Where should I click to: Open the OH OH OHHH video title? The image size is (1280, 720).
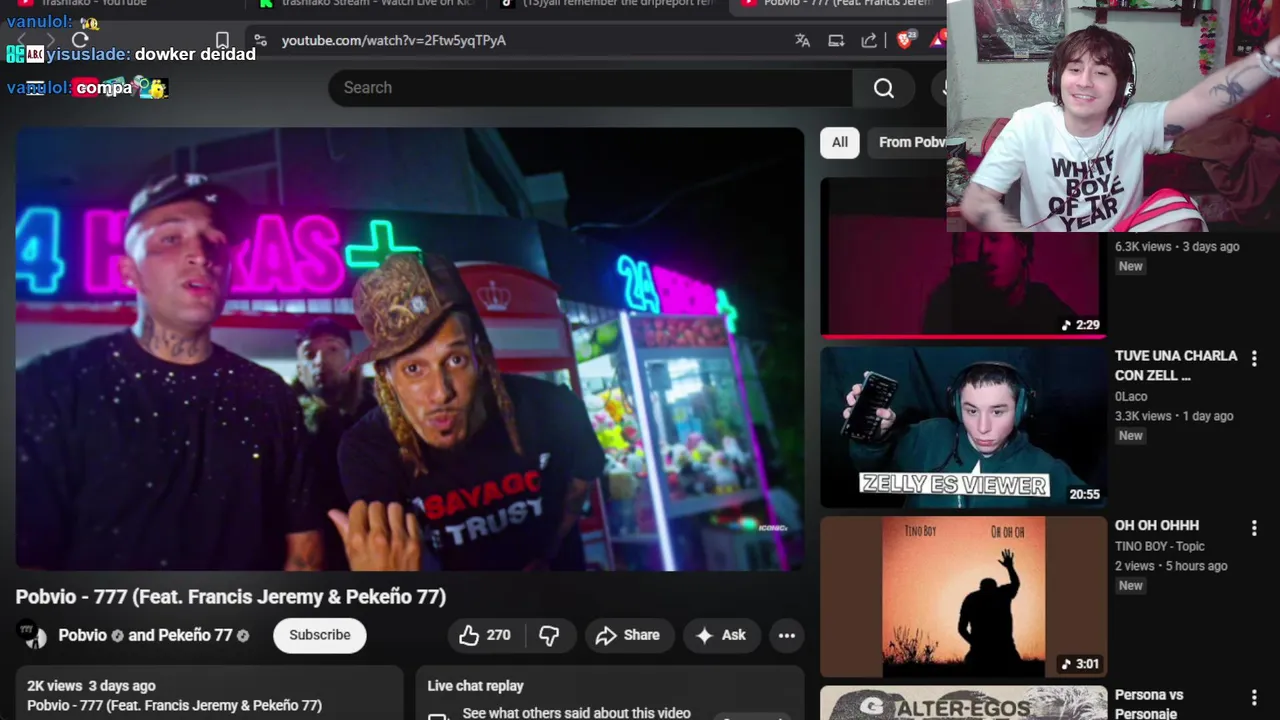(1157, 525)
